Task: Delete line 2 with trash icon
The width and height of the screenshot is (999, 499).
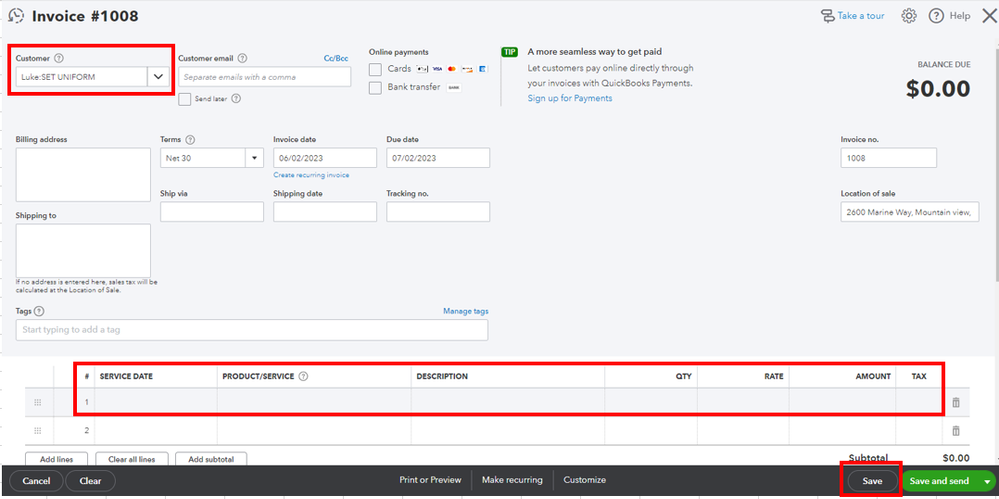Action: coord(955,431)
